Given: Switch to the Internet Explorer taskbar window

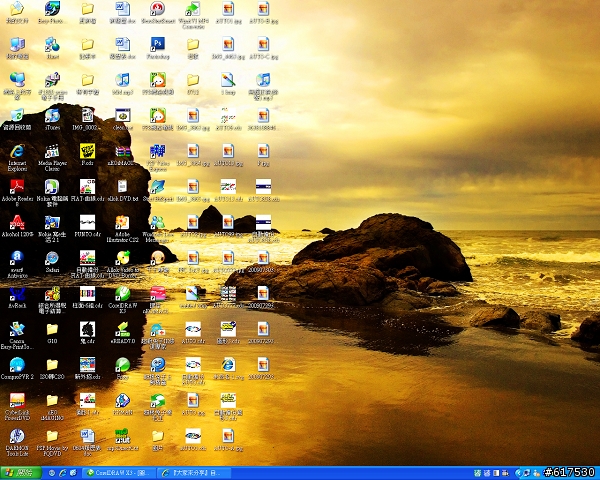Looking at the screenshot, I should pyautogui.click(x=194, y=473).
